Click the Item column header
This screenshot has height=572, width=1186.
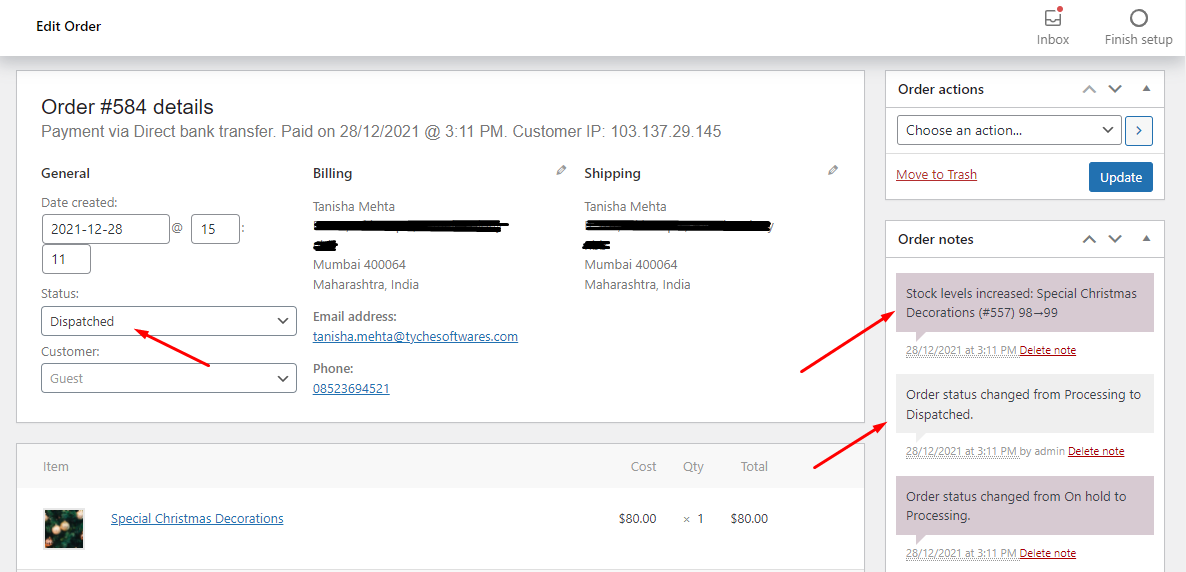(56, 466)
